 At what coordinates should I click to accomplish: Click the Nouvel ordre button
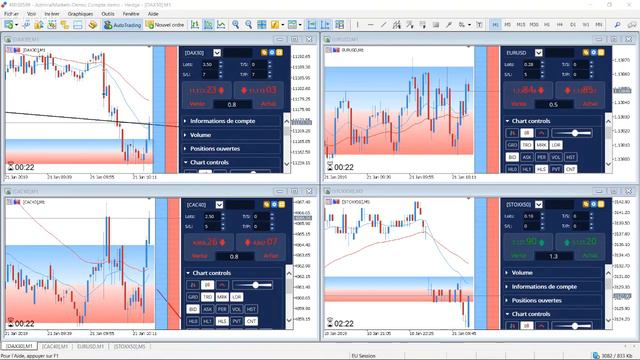(165, 25)
